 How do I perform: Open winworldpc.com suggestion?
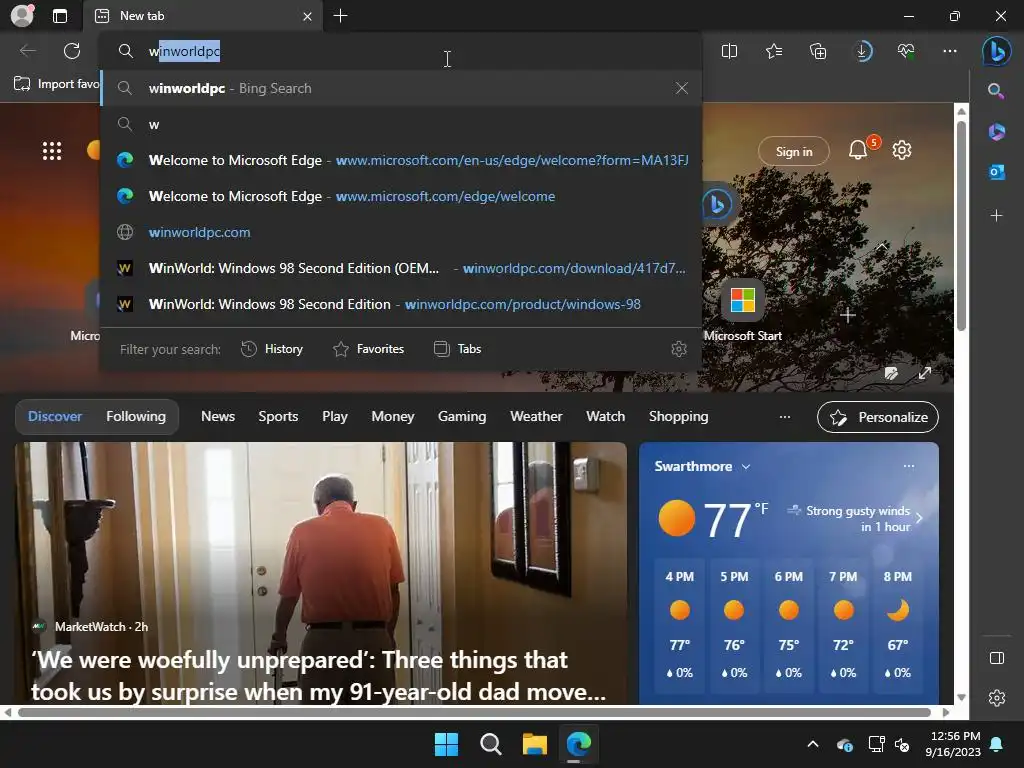click(402, 232)
